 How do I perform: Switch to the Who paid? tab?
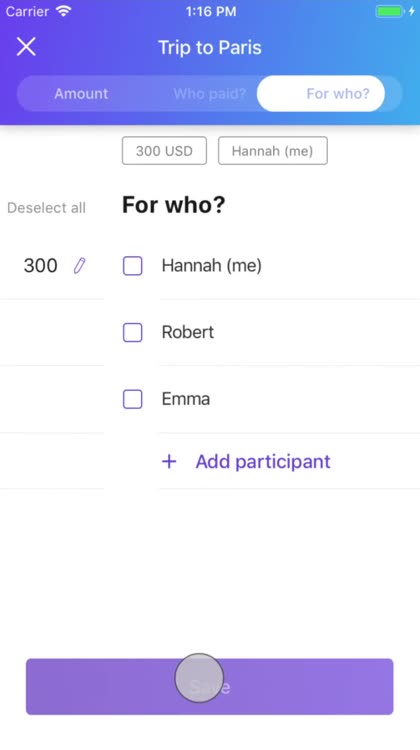click(210, 93)
